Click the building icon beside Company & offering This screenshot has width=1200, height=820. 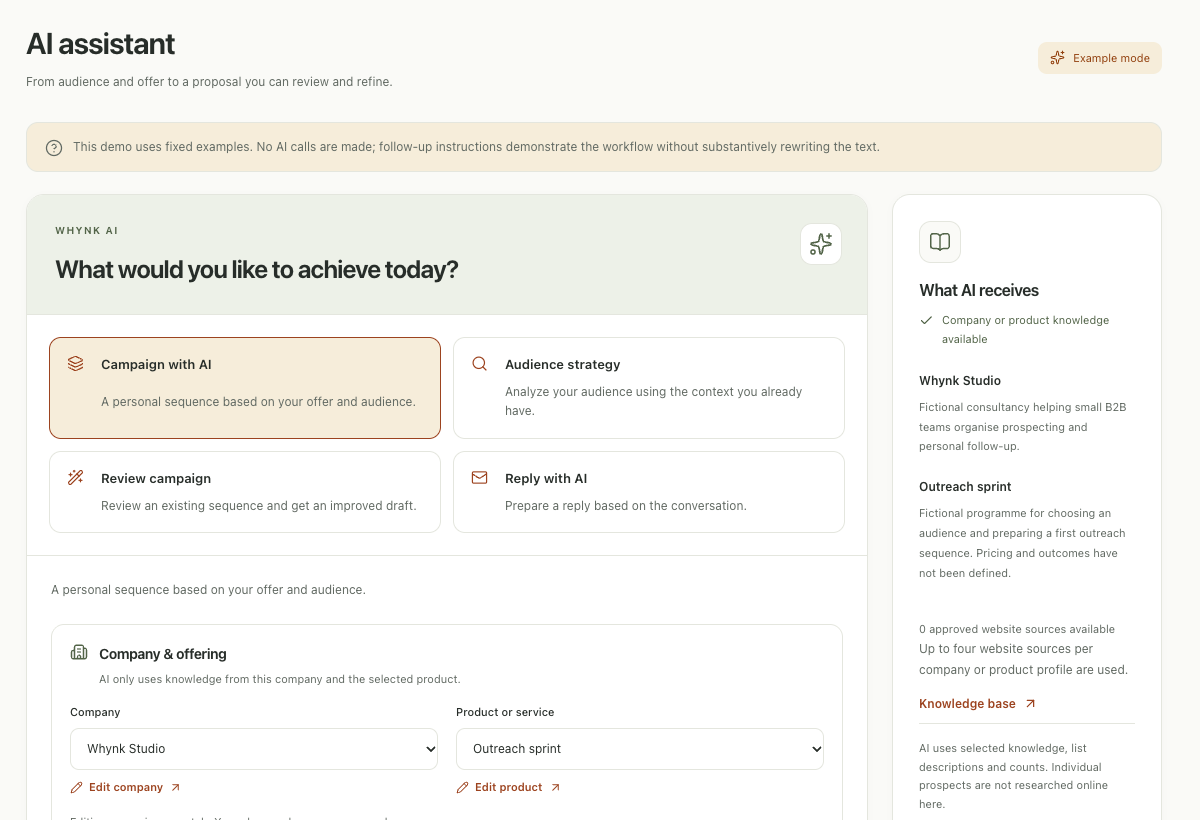click(x=79, y=653)
